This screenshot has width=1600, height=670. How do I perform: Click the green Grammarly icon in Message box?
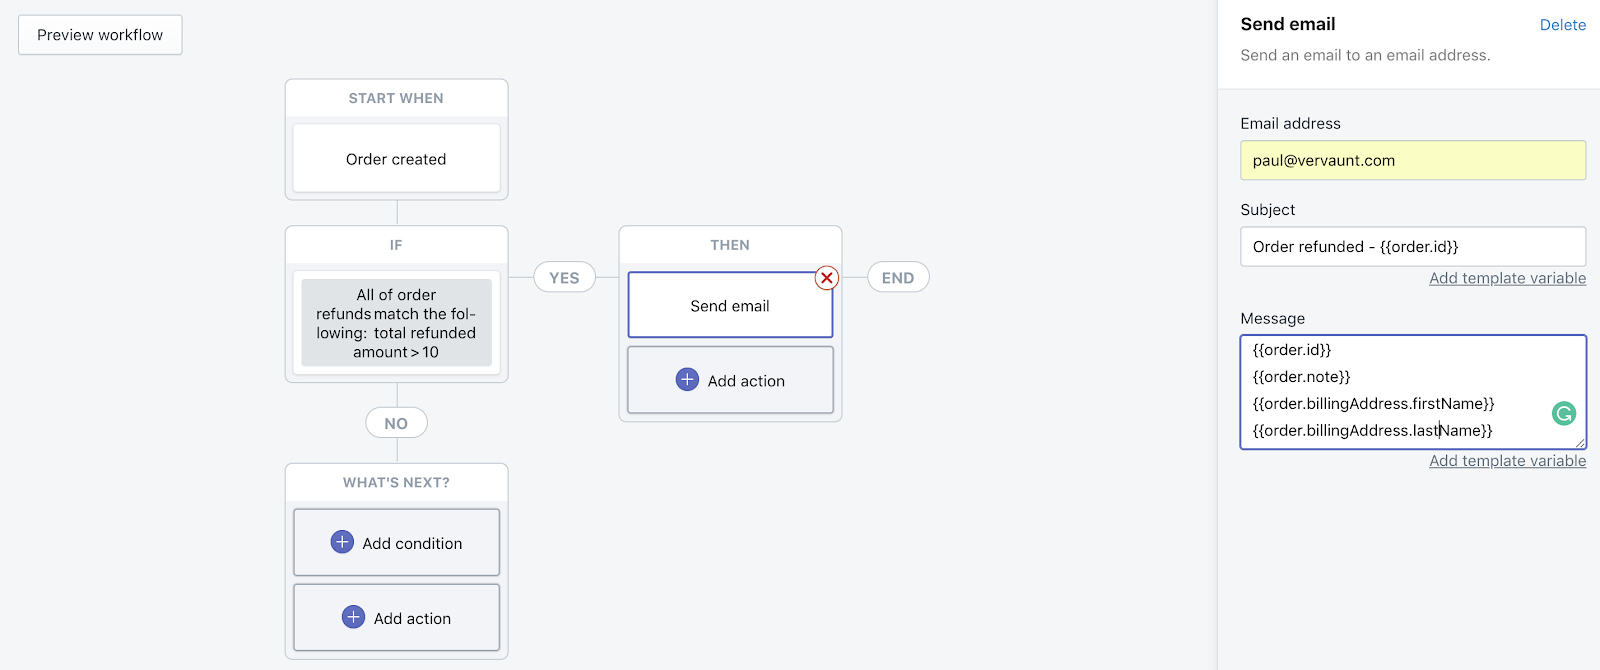tap(1563, 413)
